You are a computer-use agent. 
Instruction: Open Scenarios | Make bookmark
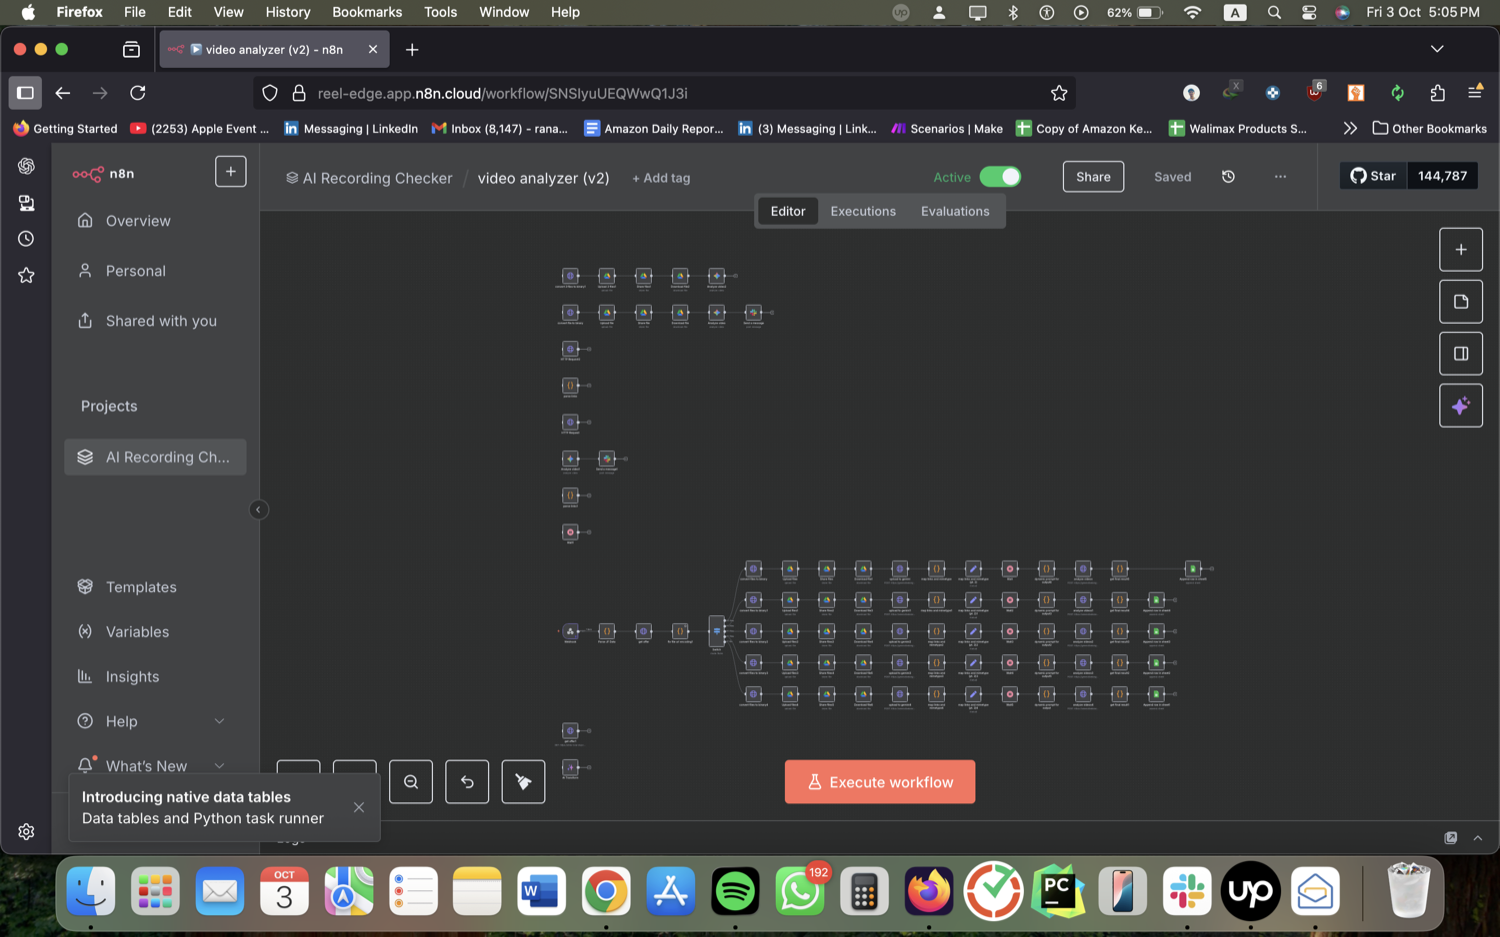[947, 128]
